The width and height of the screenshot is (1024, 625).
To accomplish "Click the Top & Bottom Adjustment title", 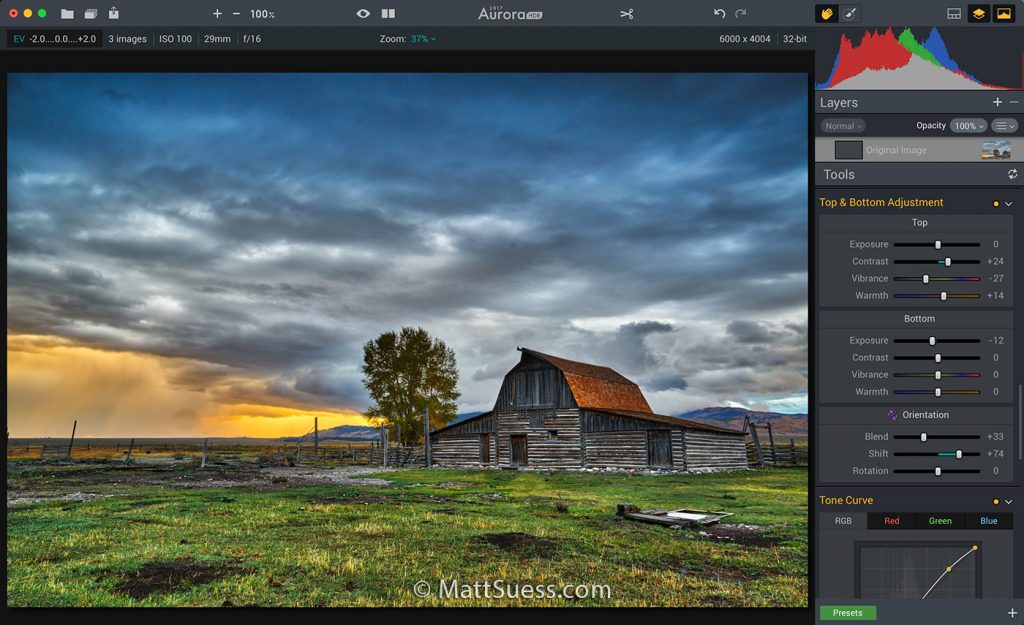I will click(x=881, y=202).
